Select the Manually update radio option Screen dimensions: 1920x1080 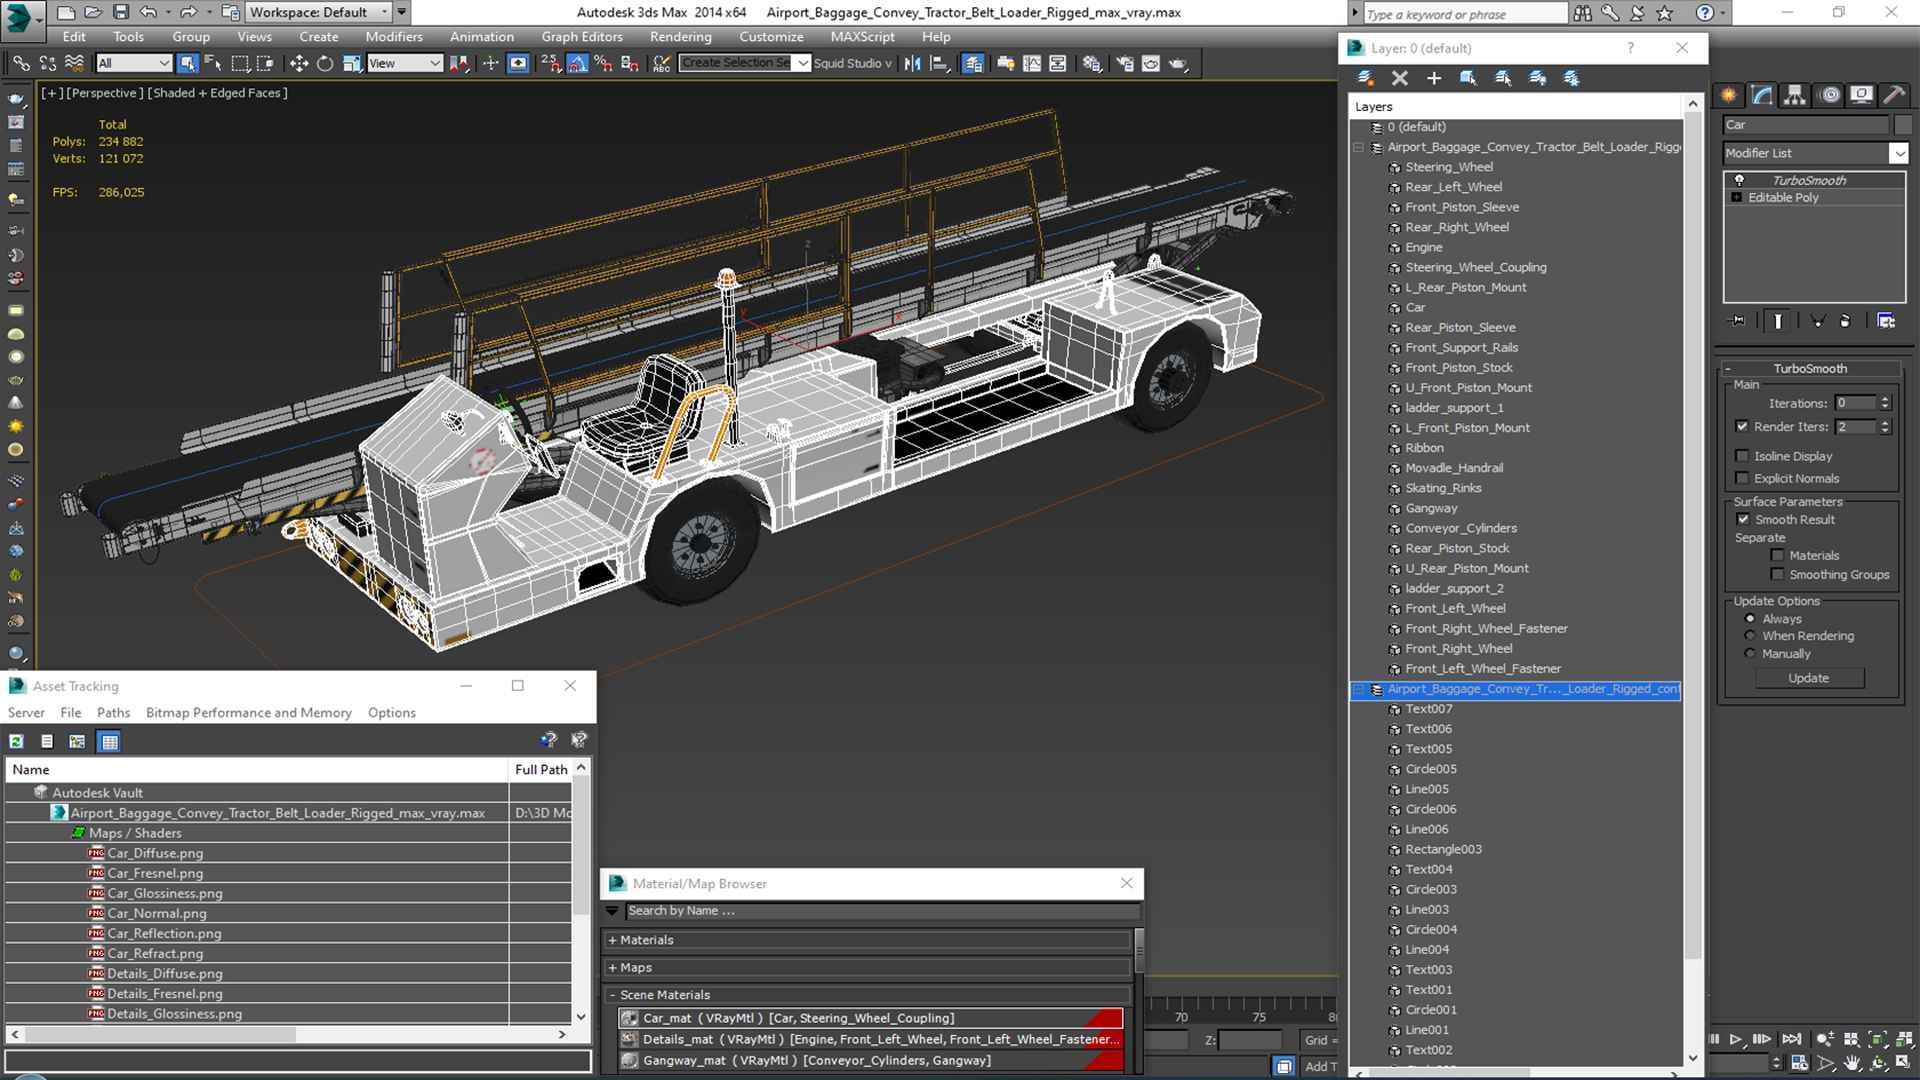[x=1750, y=654]
